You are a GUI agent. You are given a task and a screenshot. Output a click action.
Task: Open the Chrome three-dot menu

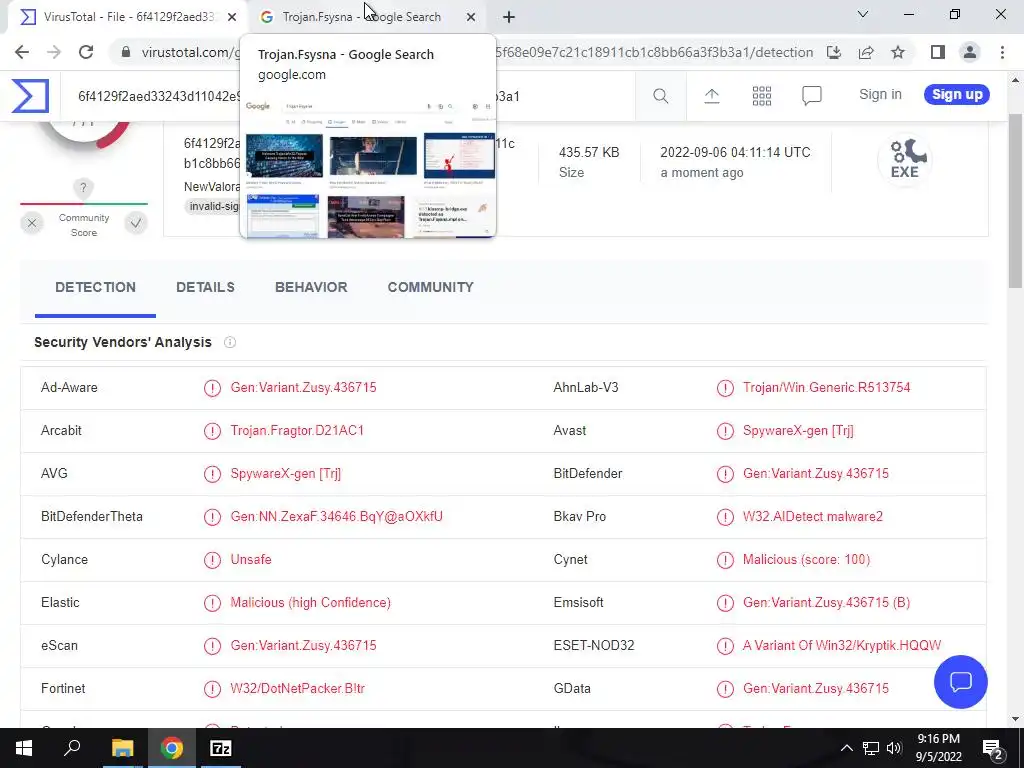click(x=1002, y=52)
